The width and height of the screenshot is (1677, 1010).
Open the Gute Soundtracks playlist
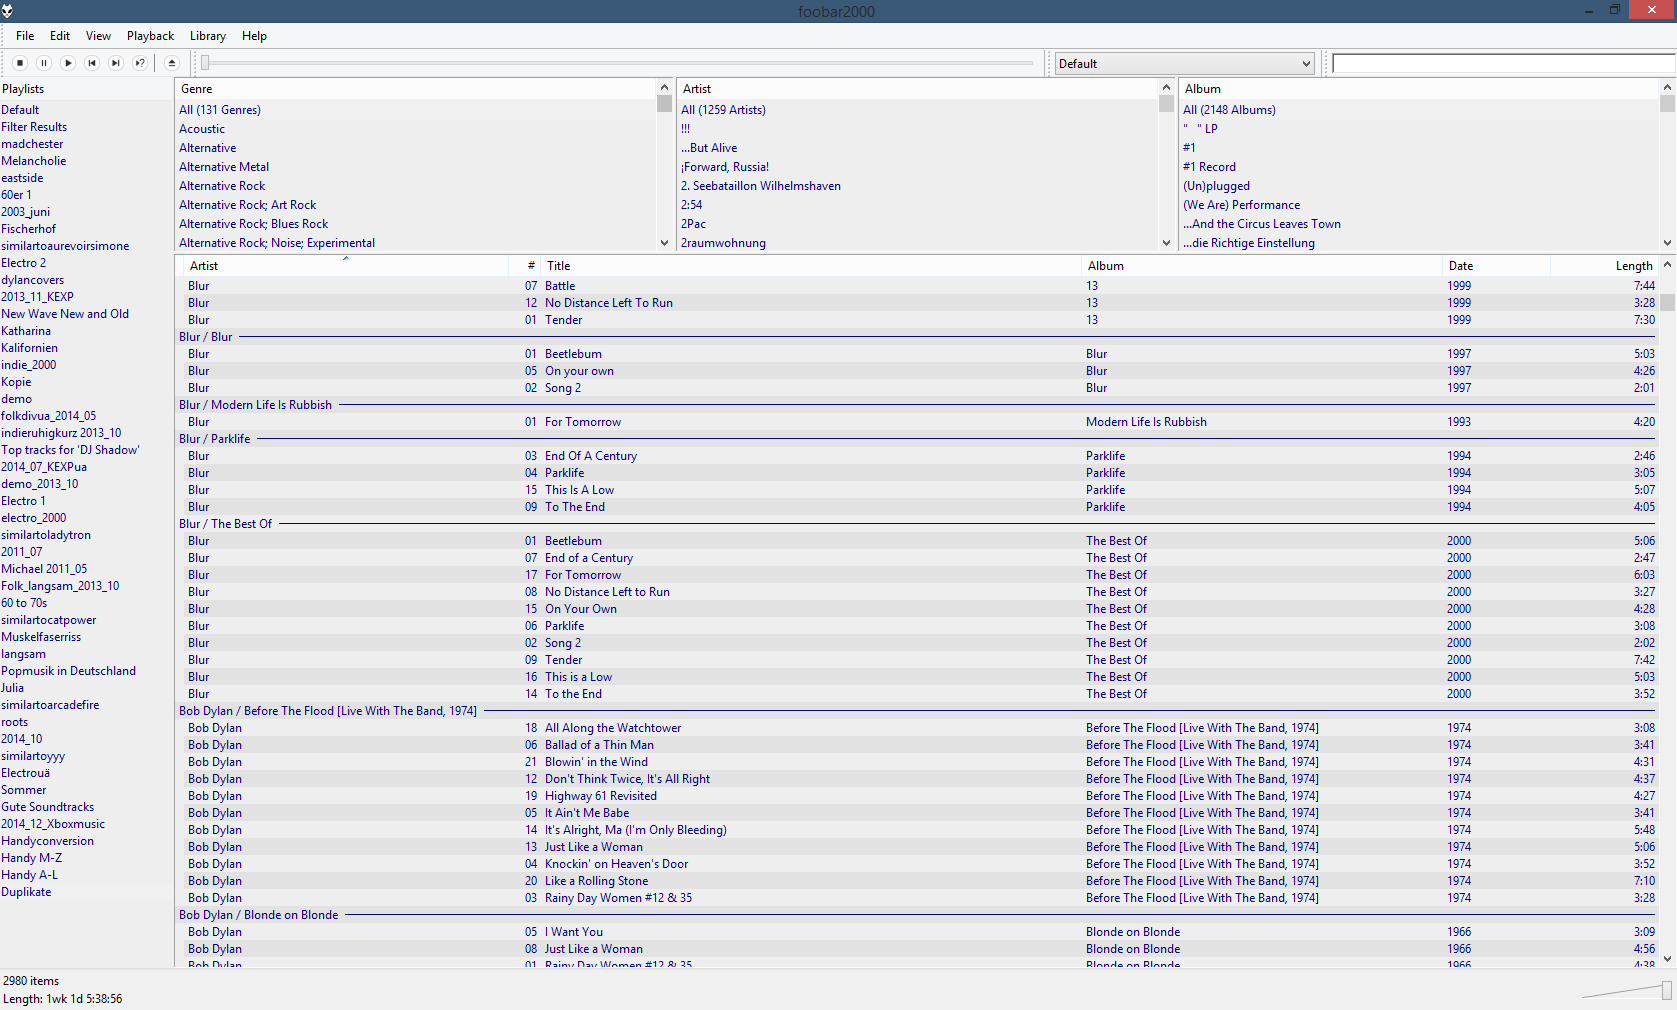(x=48, y=807)
